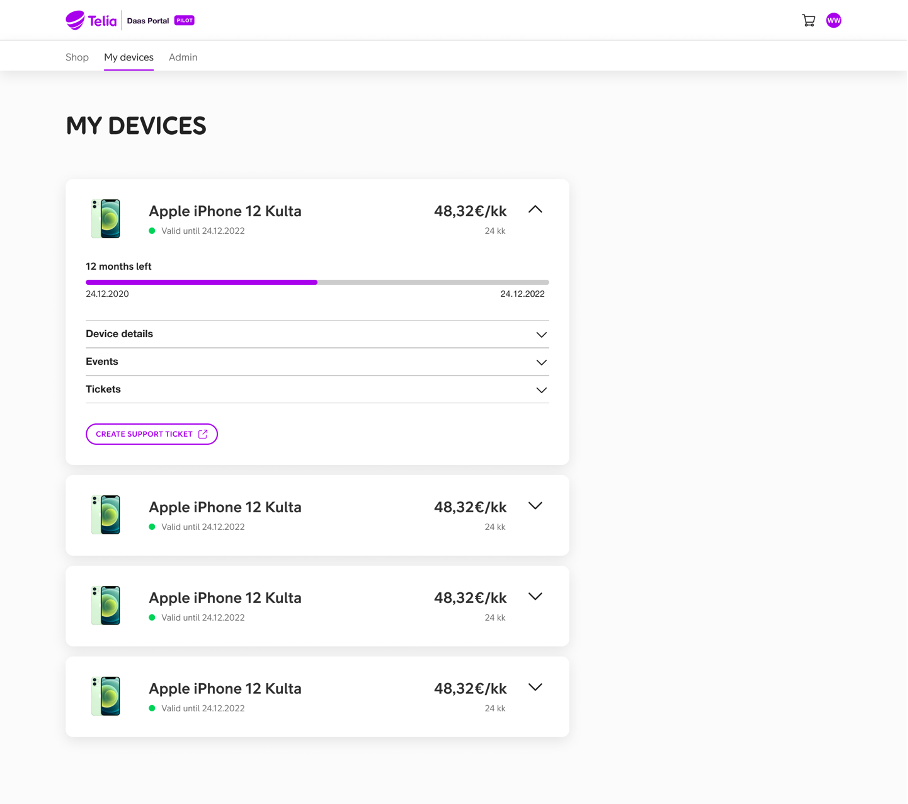Click the first card's '24 kk' term label
This screenshot has width=908, height=804.
[495, 231]
